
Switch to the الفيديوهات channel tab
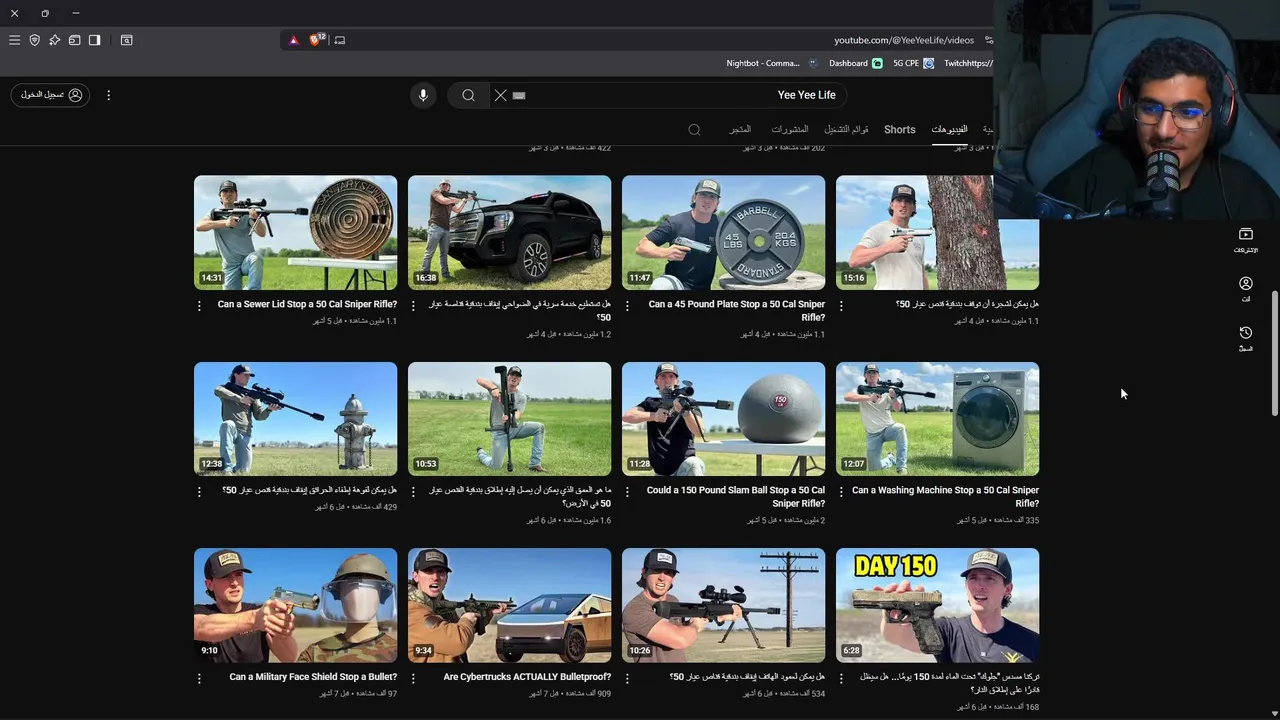tap(949, 130)
